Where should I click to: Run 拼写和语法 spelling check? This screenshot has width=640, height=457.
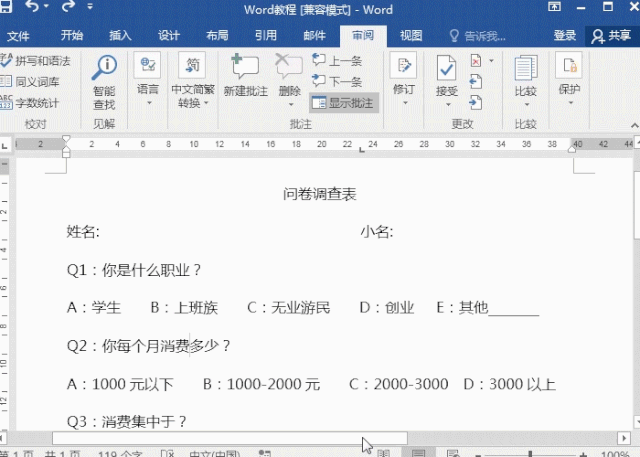36,61
